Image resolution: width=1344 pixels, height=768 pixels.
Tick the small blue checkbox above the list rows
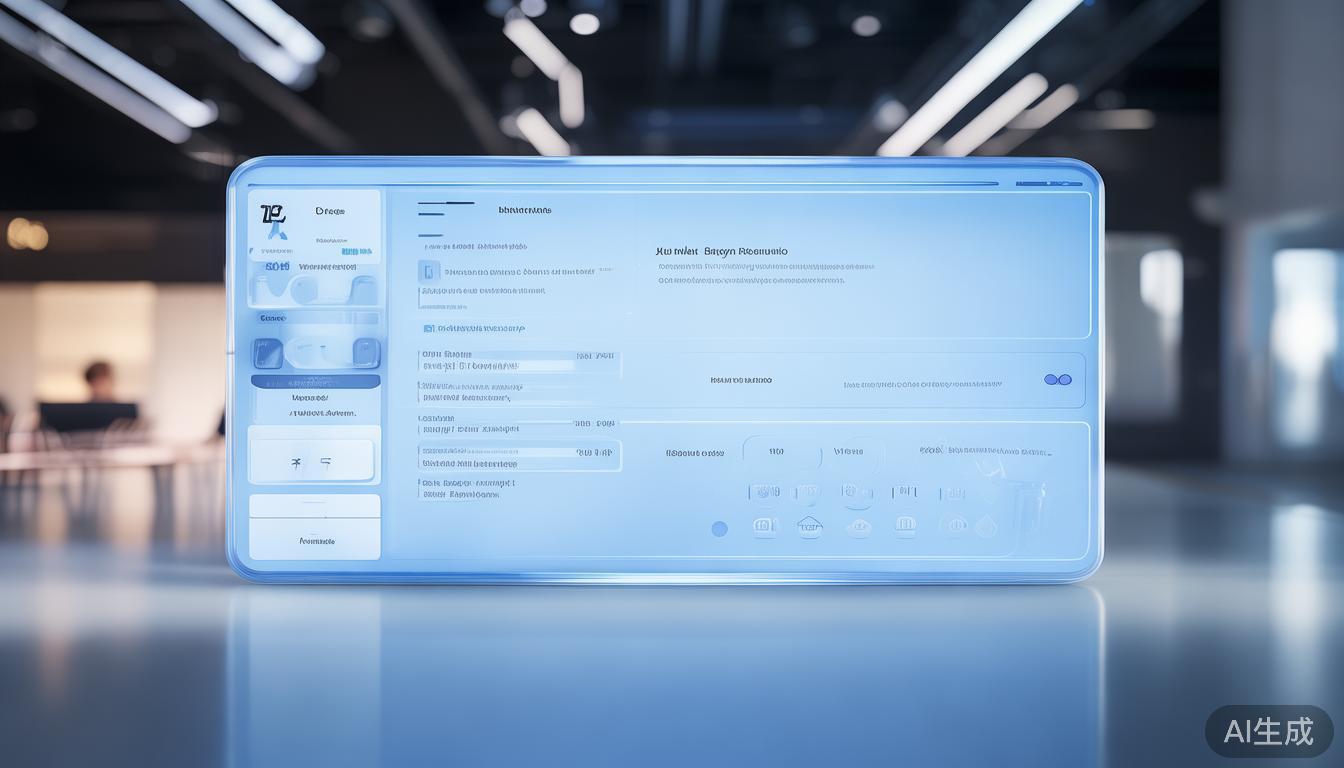coord(428,328)
